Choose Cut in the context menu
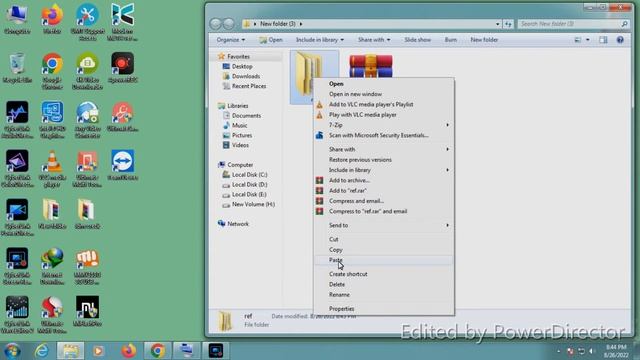Viewport: 640px width, 360px height. pos(384,239)
